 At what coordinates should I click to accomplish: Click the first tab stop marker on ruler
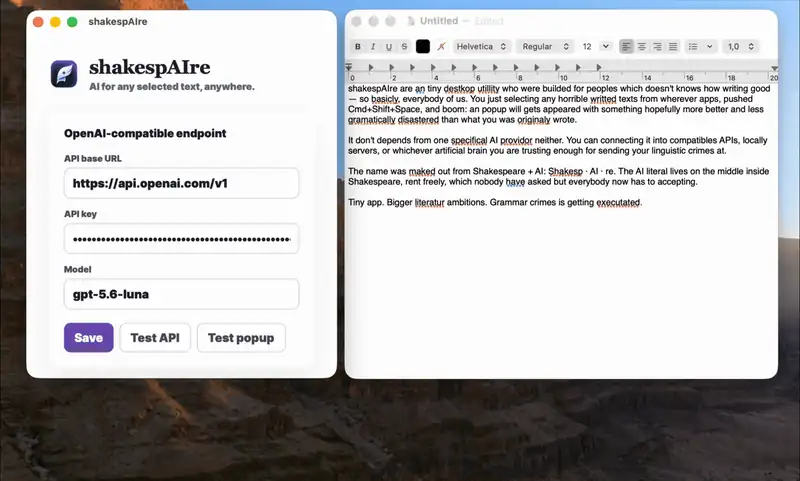(x=371, y=67)
